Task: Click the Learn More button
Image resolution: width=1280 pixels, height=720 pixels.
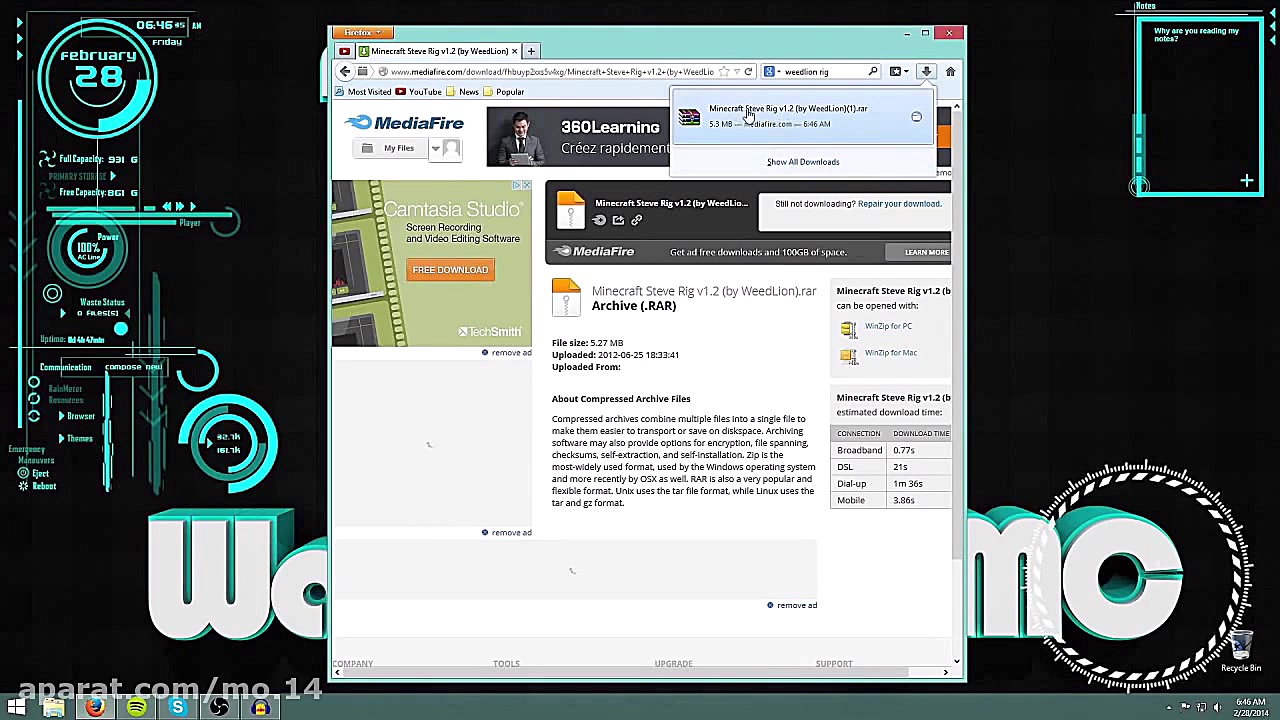Action: tap(926, 252)
